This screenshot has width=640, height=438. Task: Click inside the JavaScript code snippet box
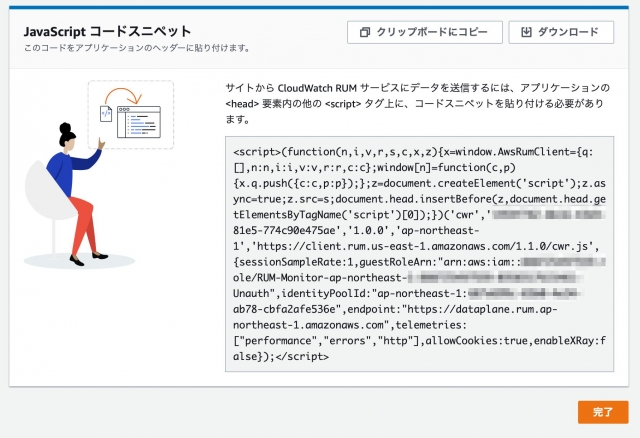[x=419, y=254]
